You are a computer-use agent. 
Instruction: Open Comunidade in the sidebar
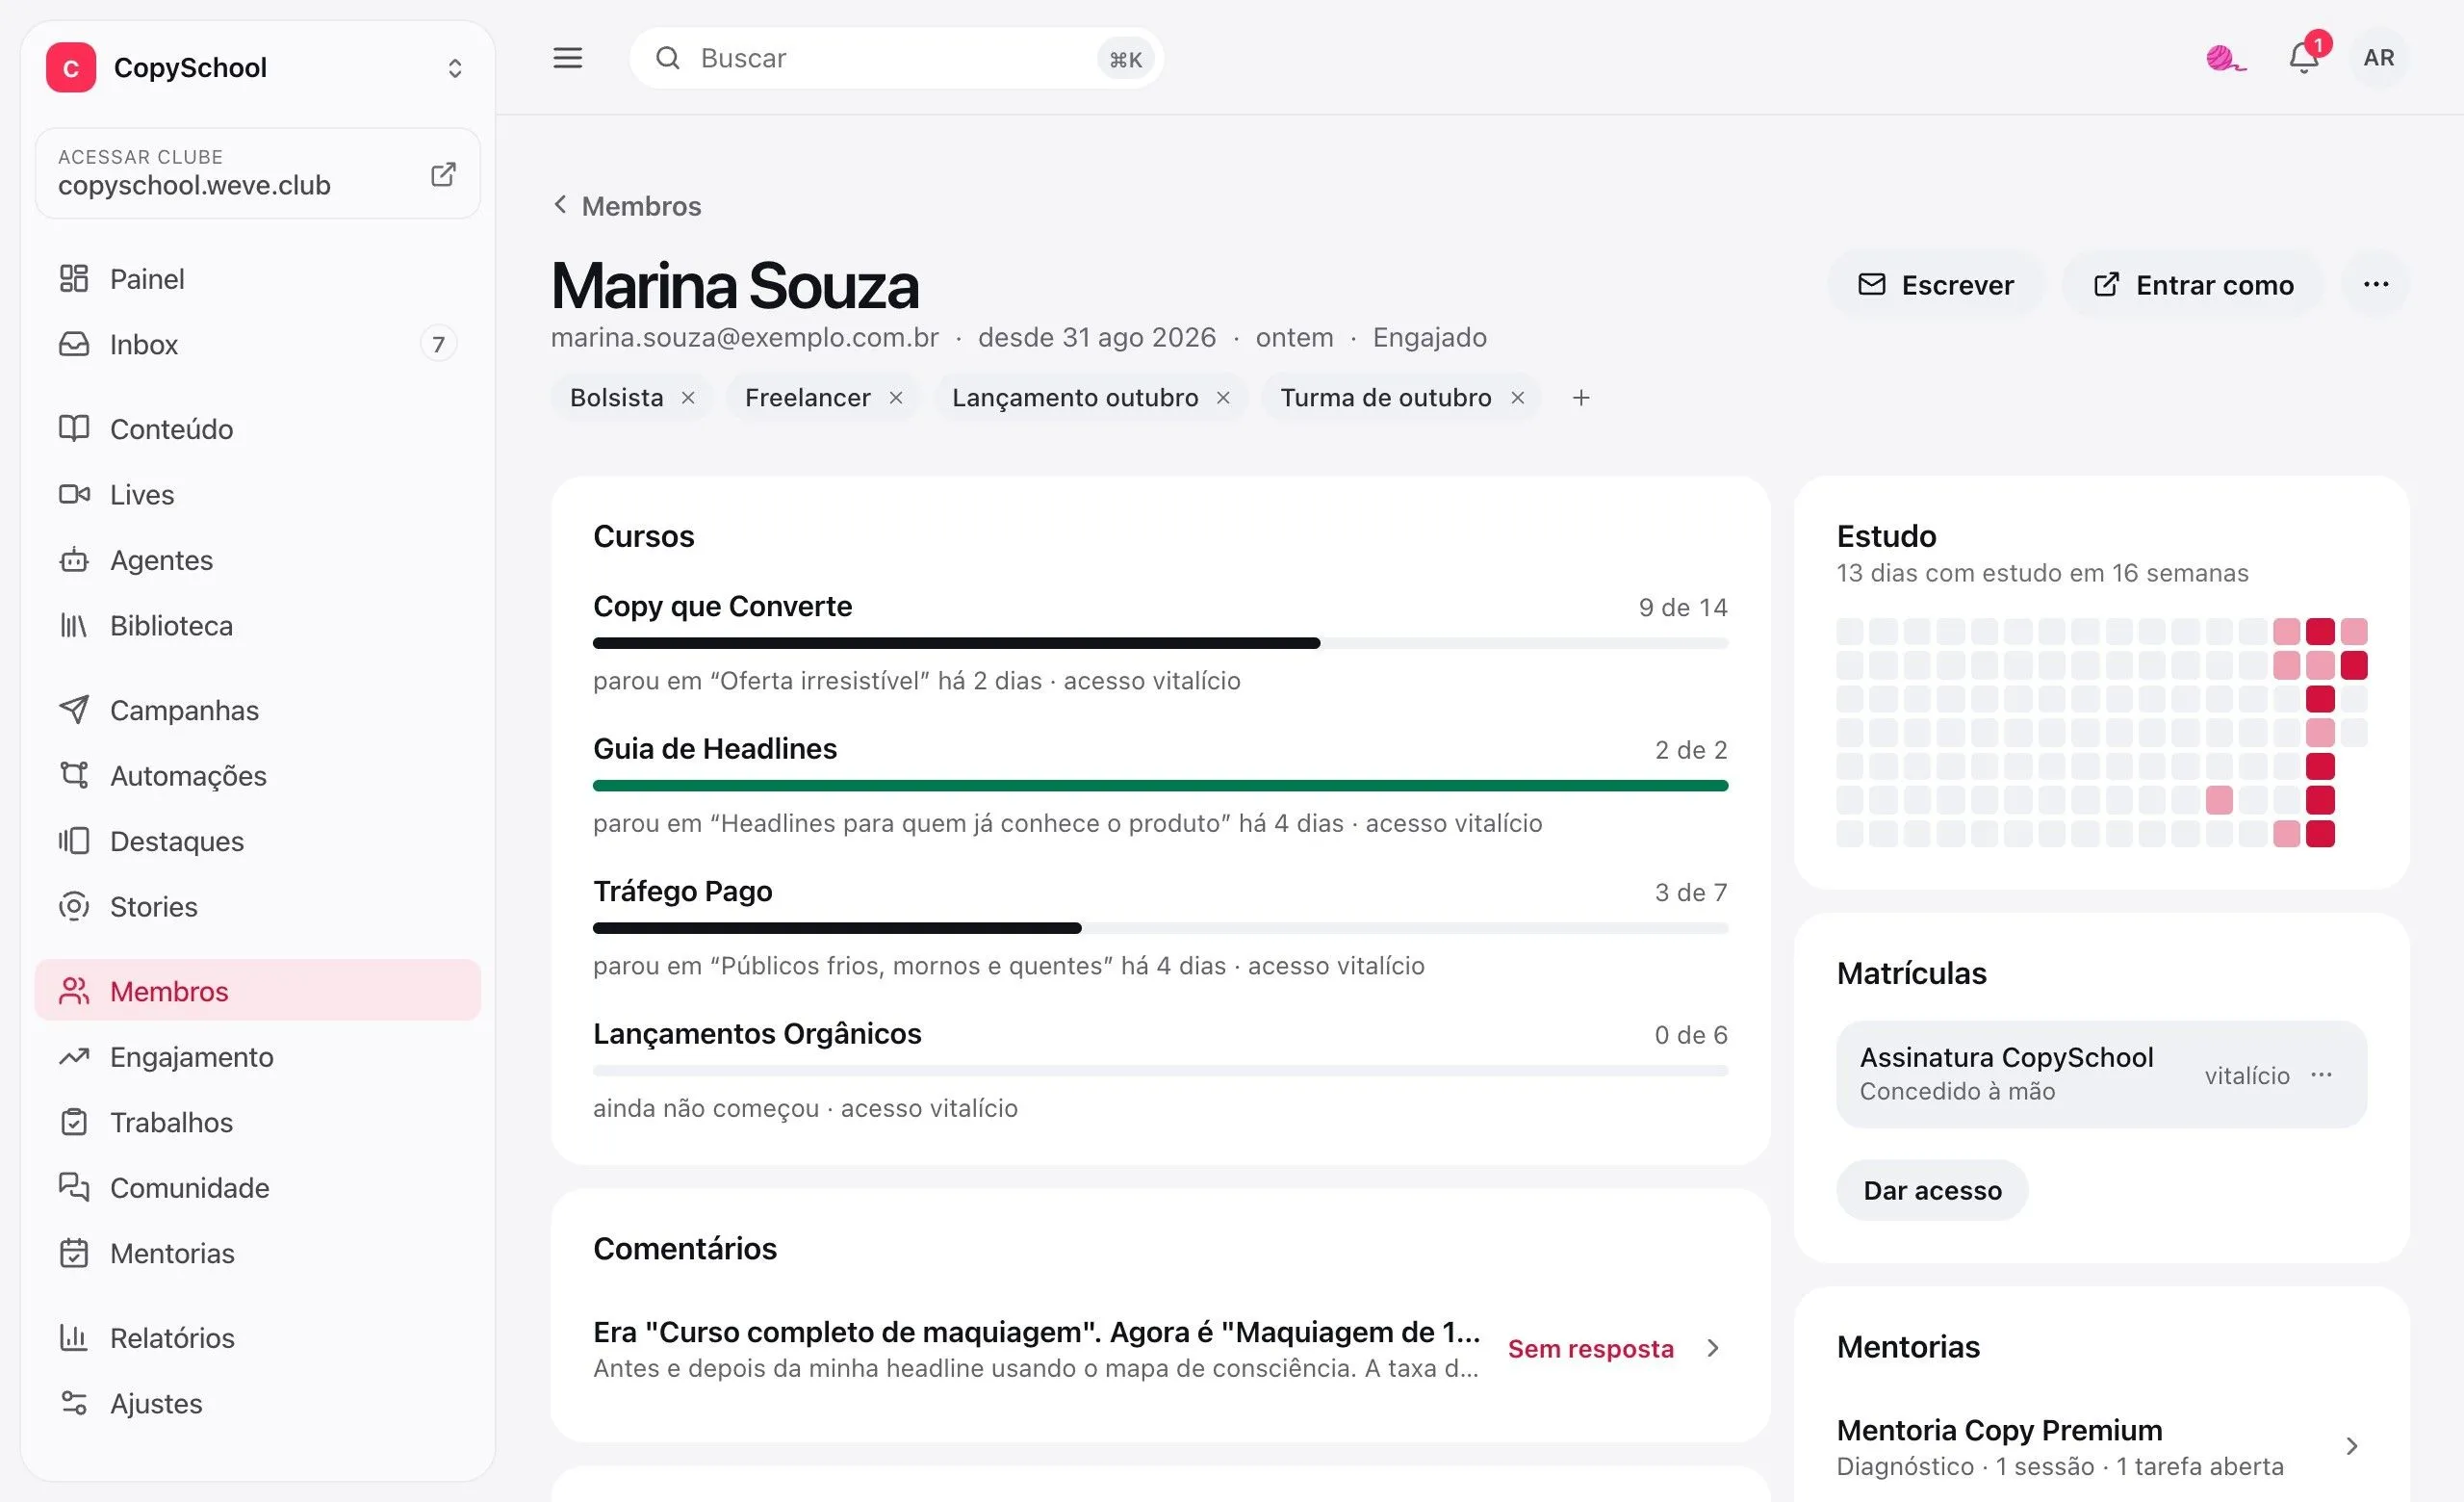(257, 1188)
